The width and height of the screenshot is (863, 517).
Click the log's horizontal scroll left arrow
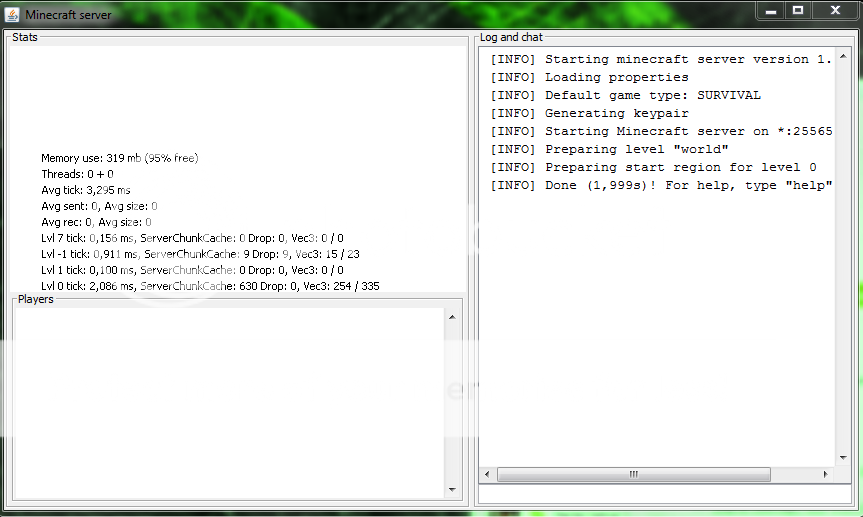pos(487,474)
